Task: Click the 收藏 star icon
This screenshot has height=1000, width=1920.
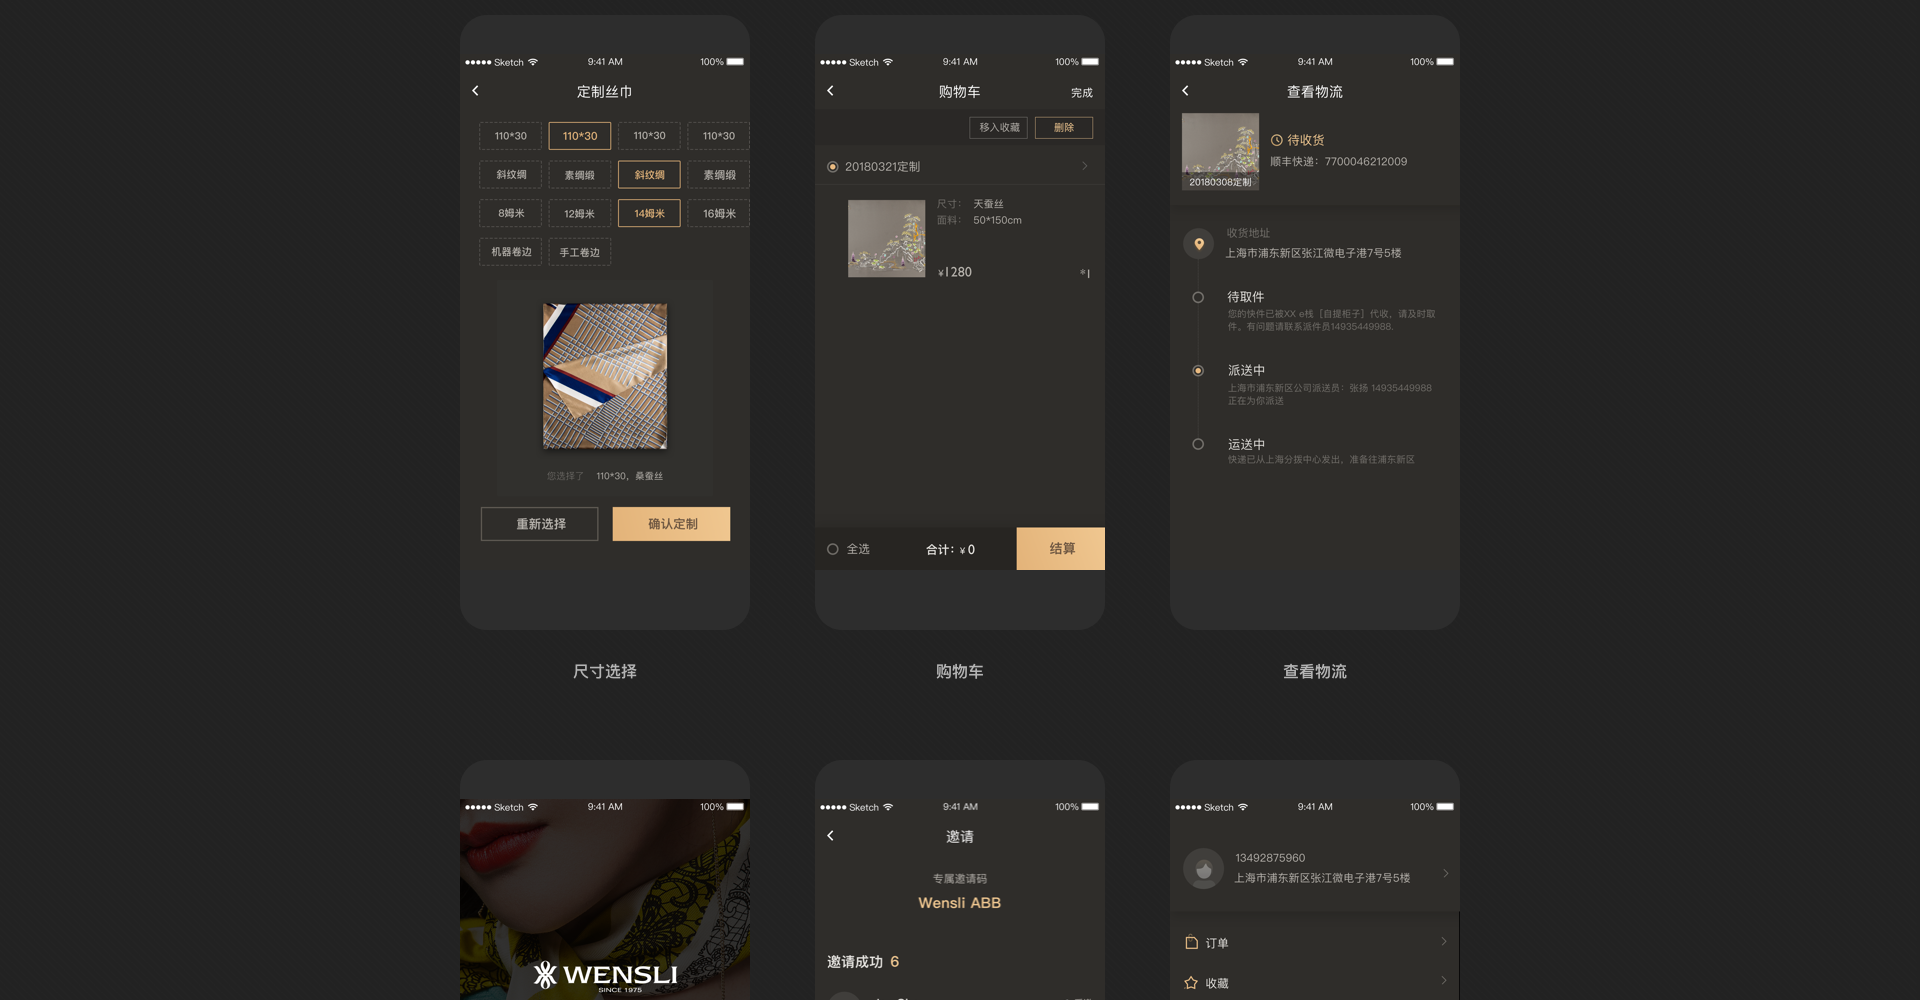Action: click(1191, 983)
